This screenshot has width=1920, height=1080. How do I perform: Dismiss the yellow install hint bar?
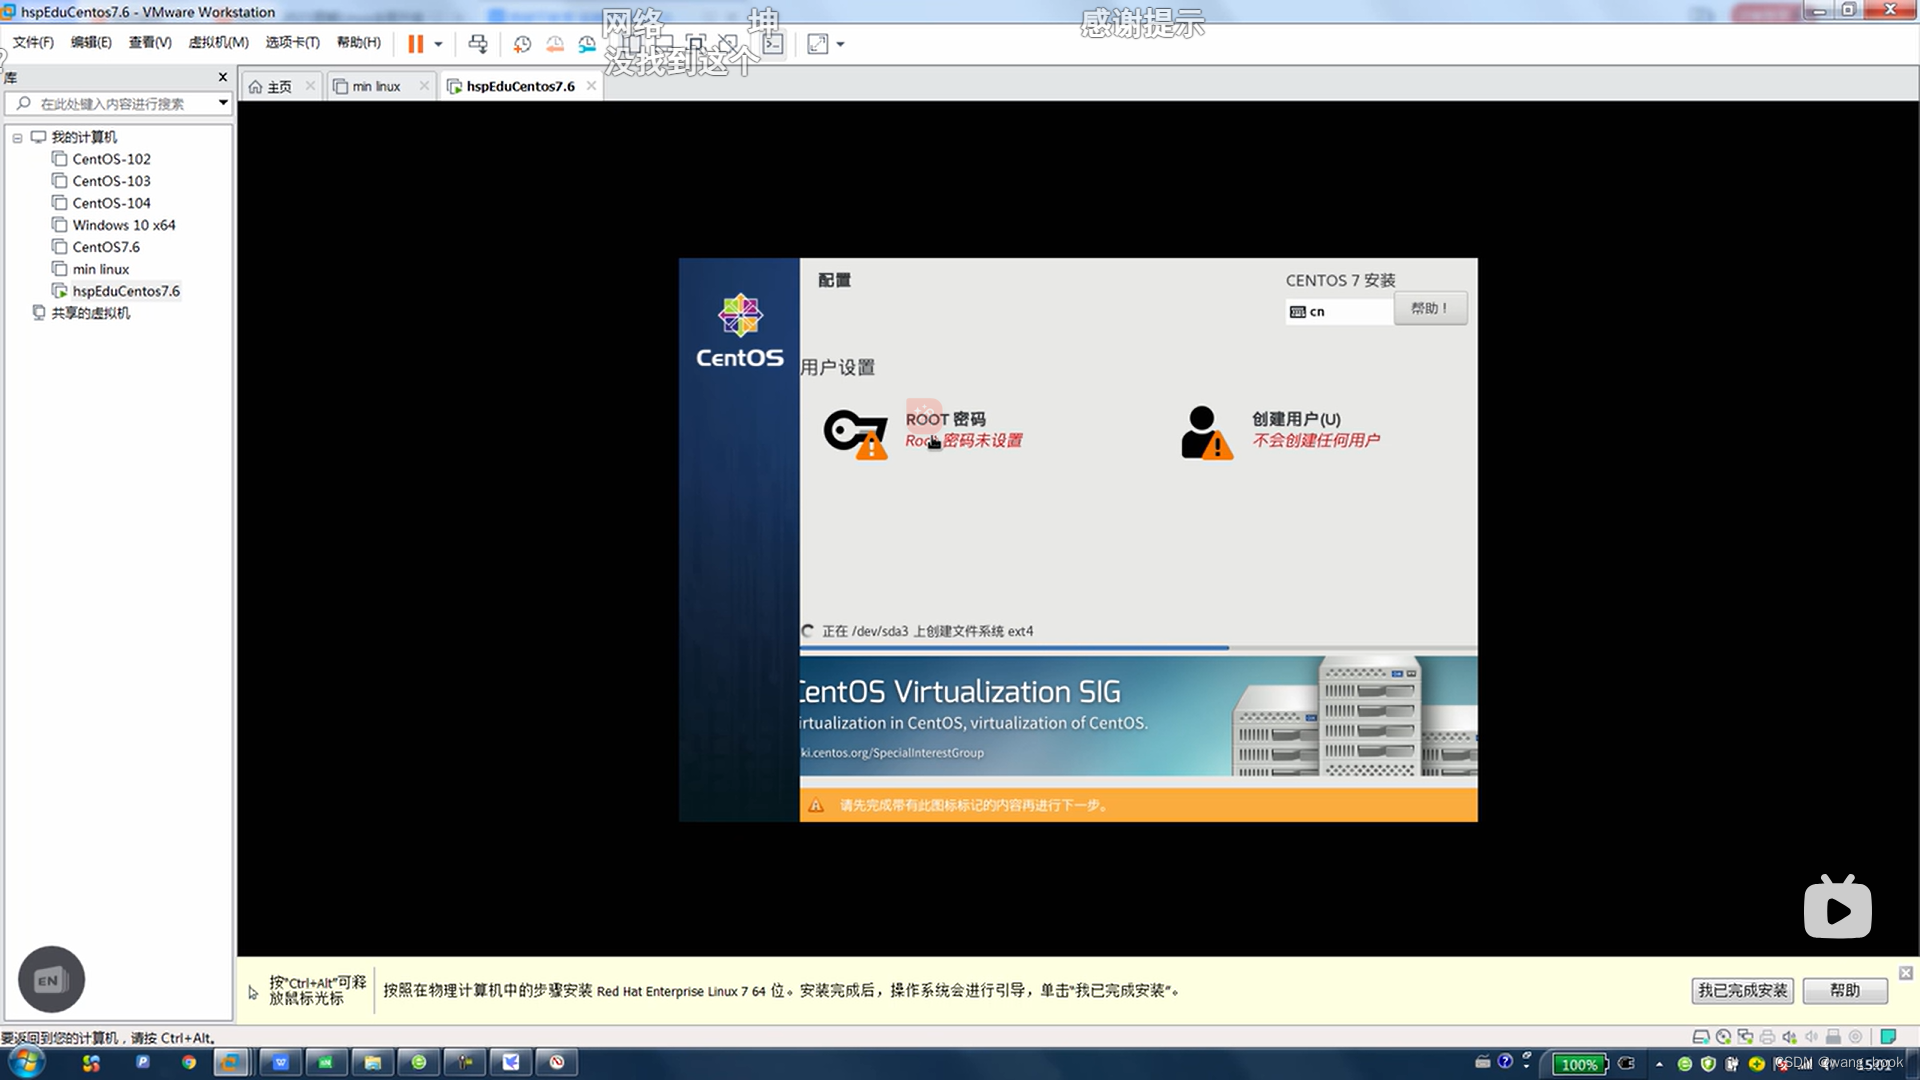pos(1906,973)
